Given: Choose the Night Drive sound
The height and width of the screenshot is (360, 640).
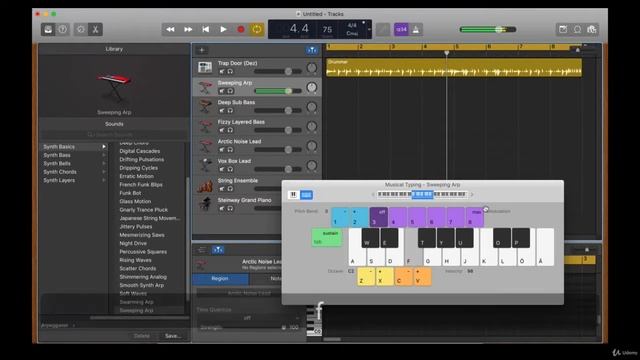Looking at the screenshot, I should [x=133, y=243].
